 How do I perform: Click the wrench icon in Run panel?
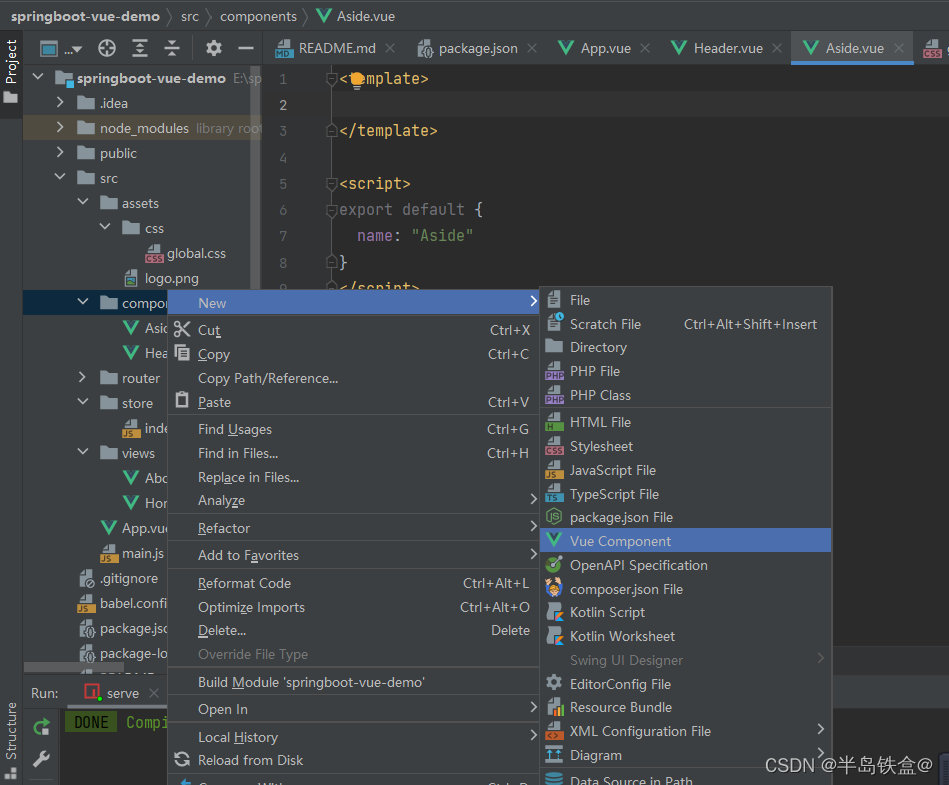coord(41,758)
